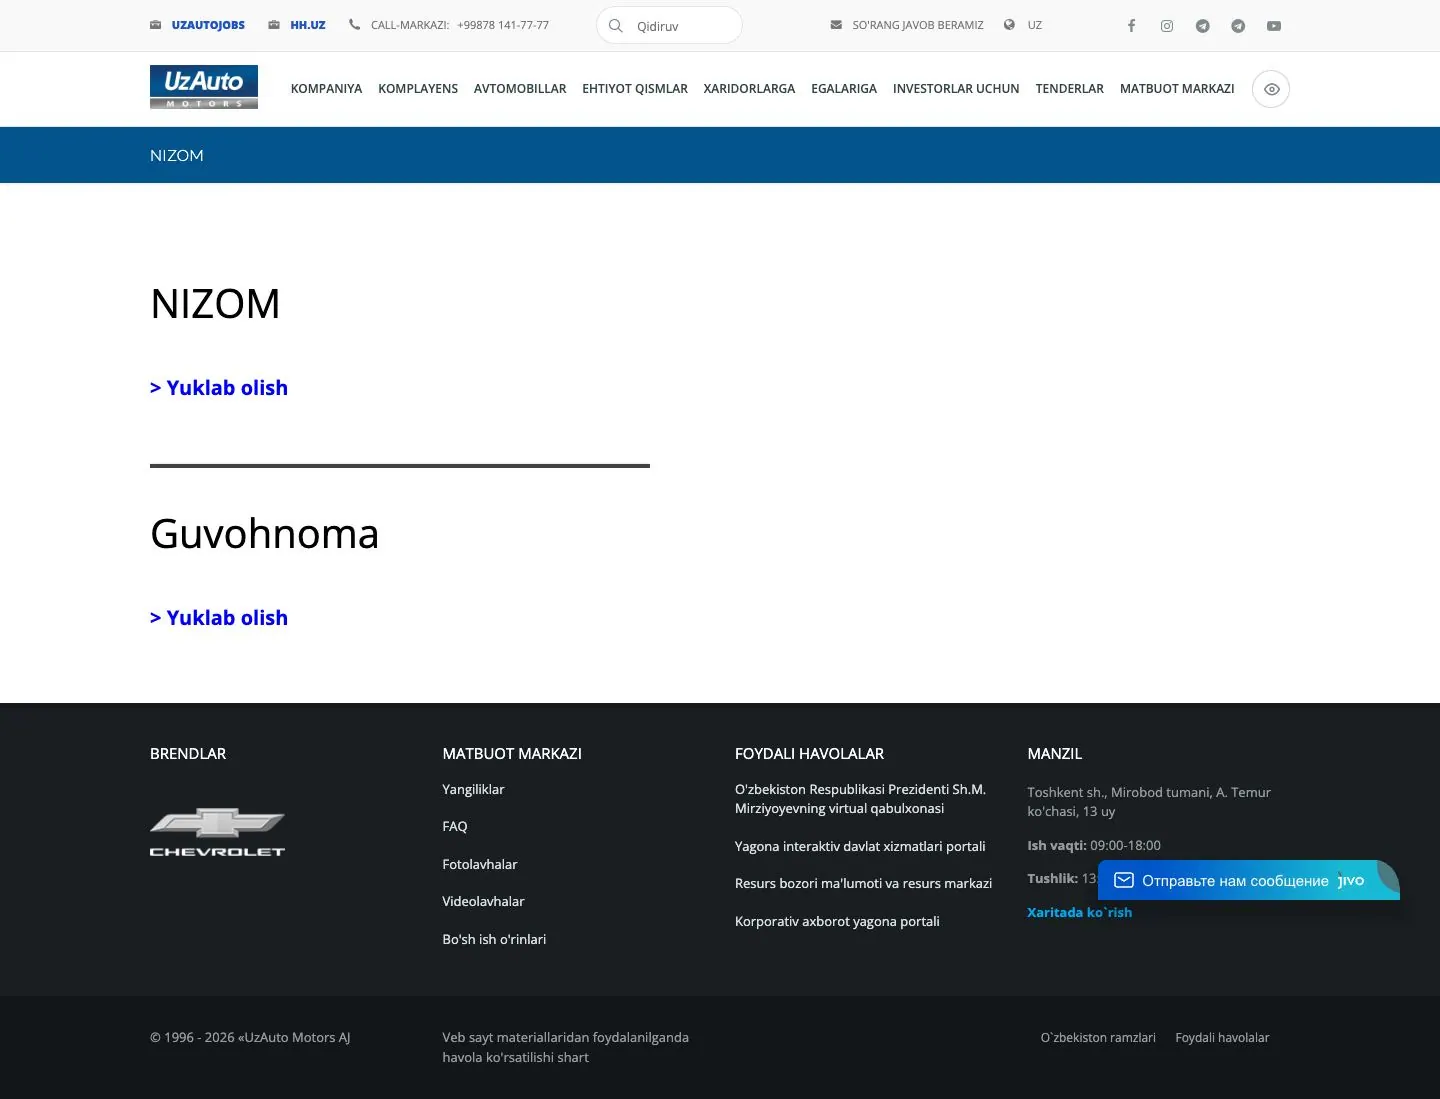The height and width of the screenshot is (1099, 1440).
Task: Open Fotolavhalar footer link
Action: tap(480, 864)
